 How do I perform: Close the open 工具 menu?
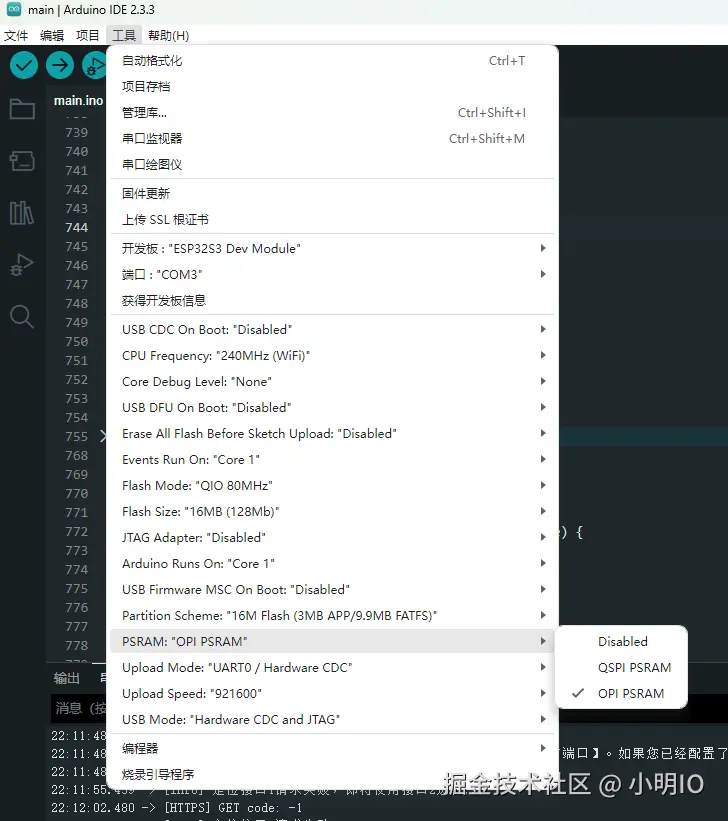tap(124, 36)
